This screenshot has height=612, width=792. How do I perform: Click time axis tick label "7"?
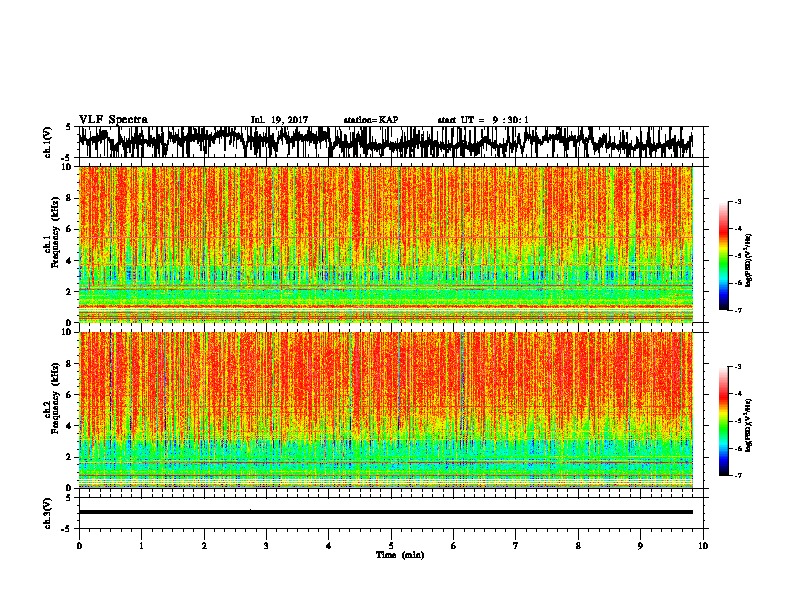point(516,546)
